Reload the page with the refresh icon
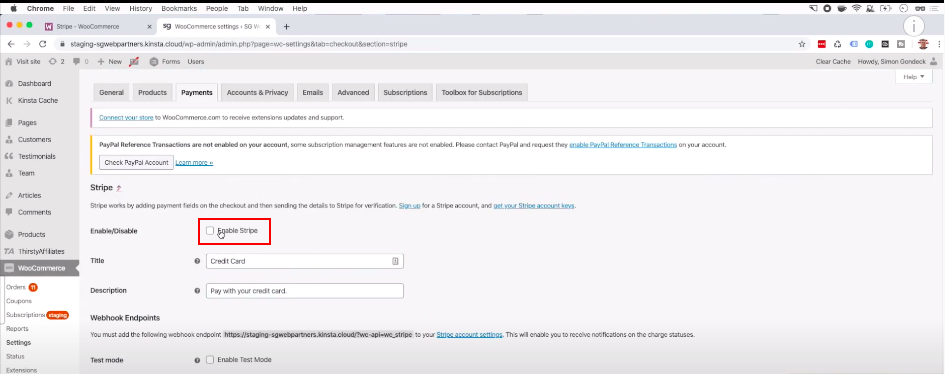 pos(43,44)
